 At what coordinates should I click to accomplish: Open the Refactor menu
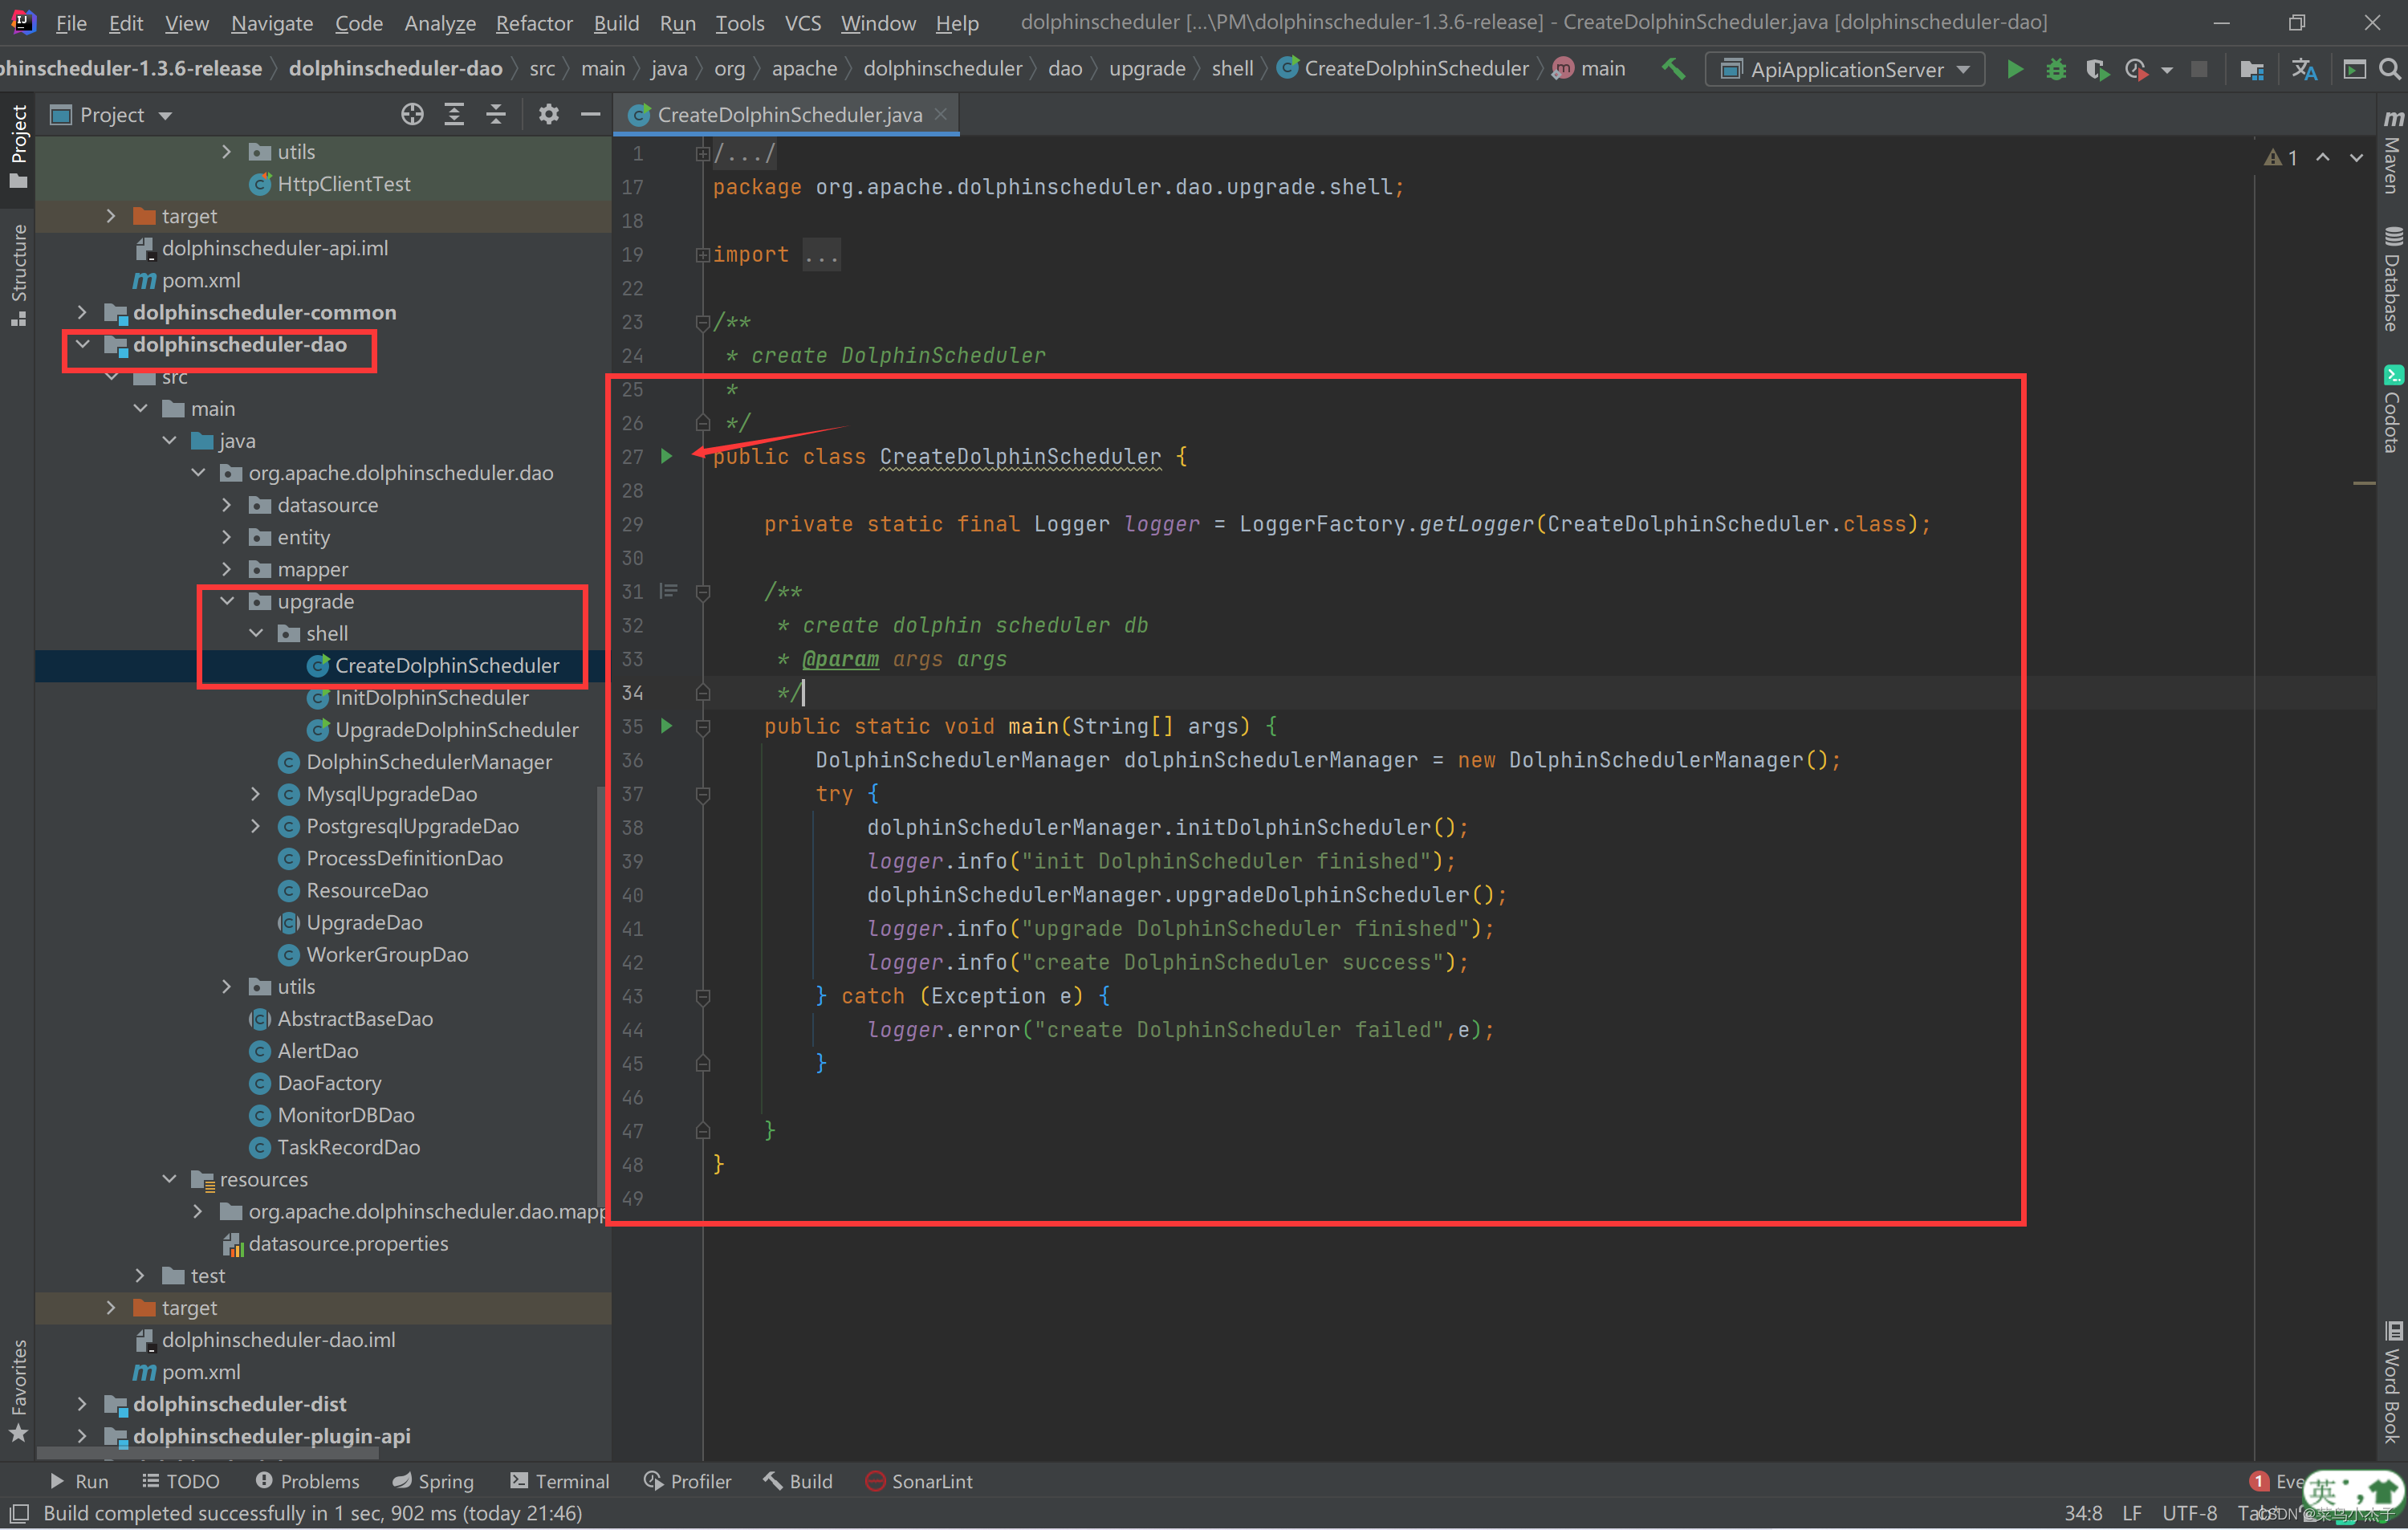coord(534,23)
